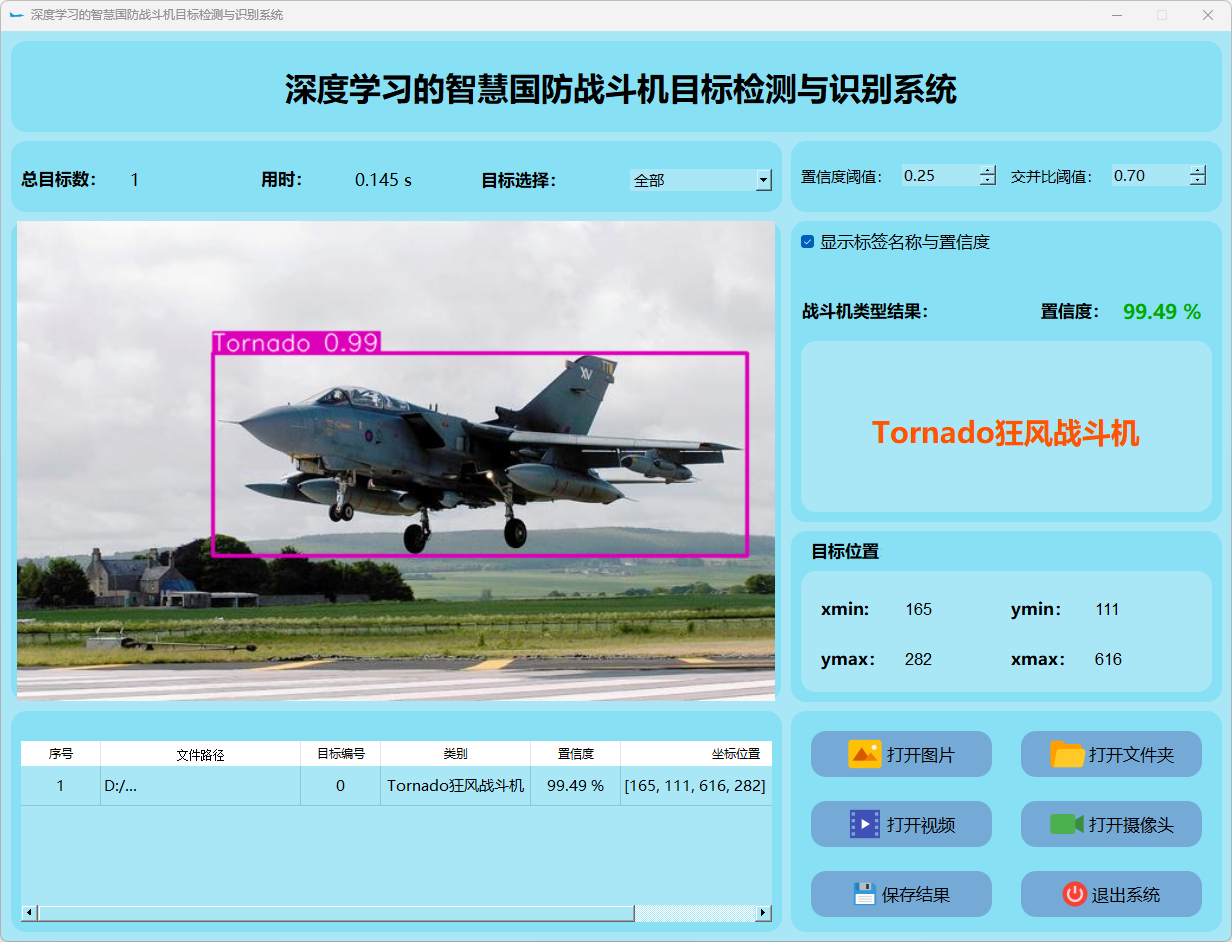Click the floppy disk save icon

(x=864, y=894)
